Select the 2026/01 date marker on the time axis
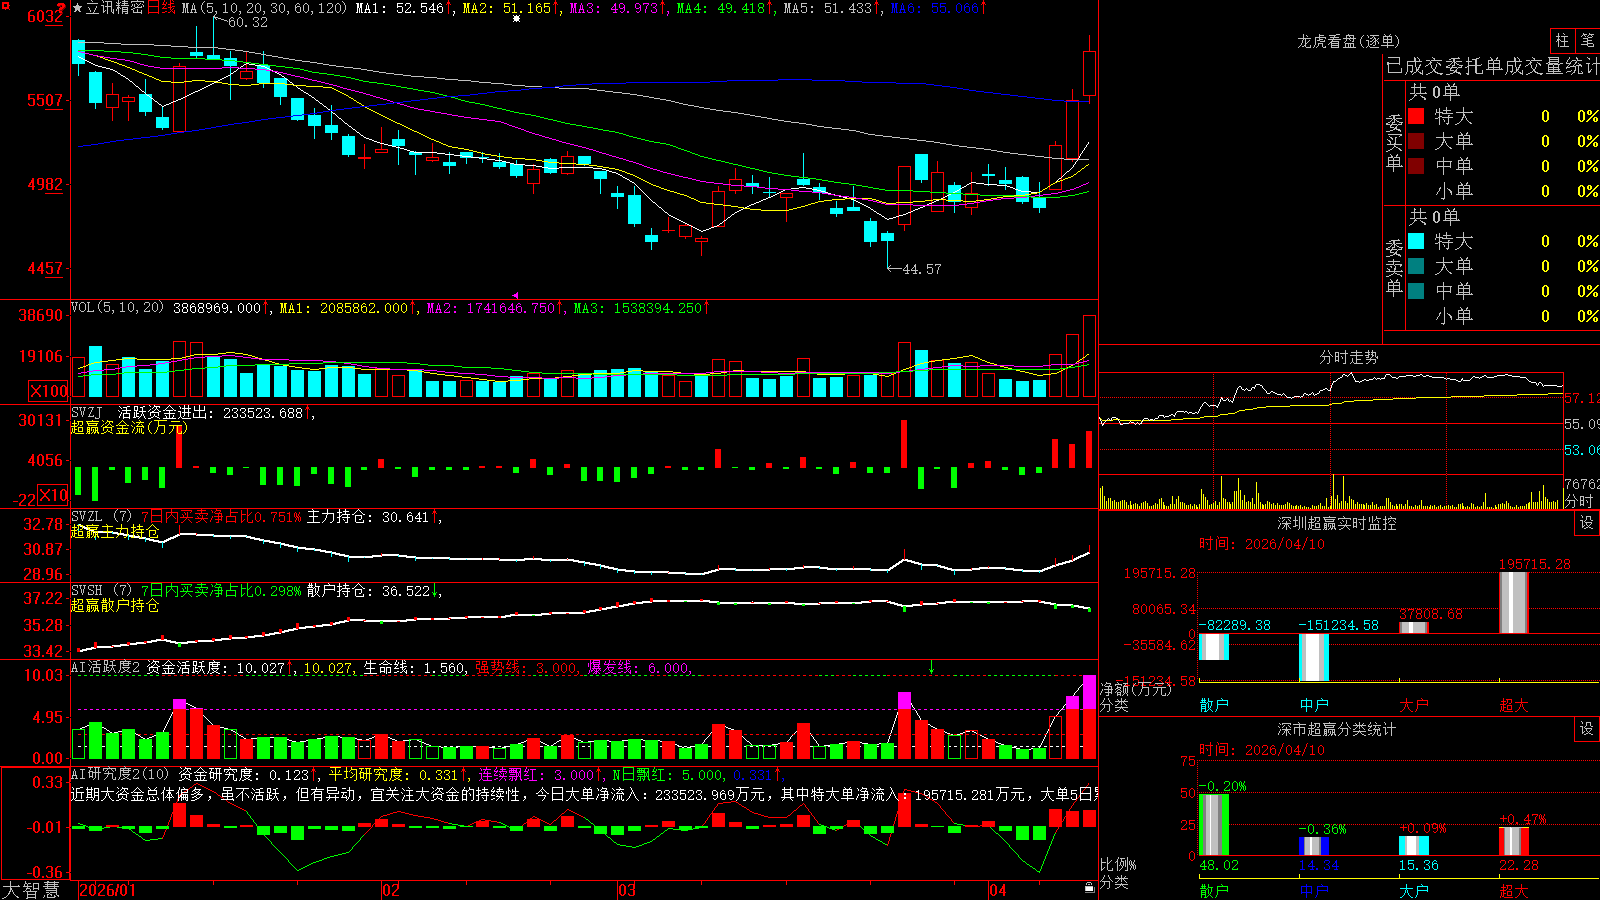The image size is (1600, 900). [x=107, y=890]
